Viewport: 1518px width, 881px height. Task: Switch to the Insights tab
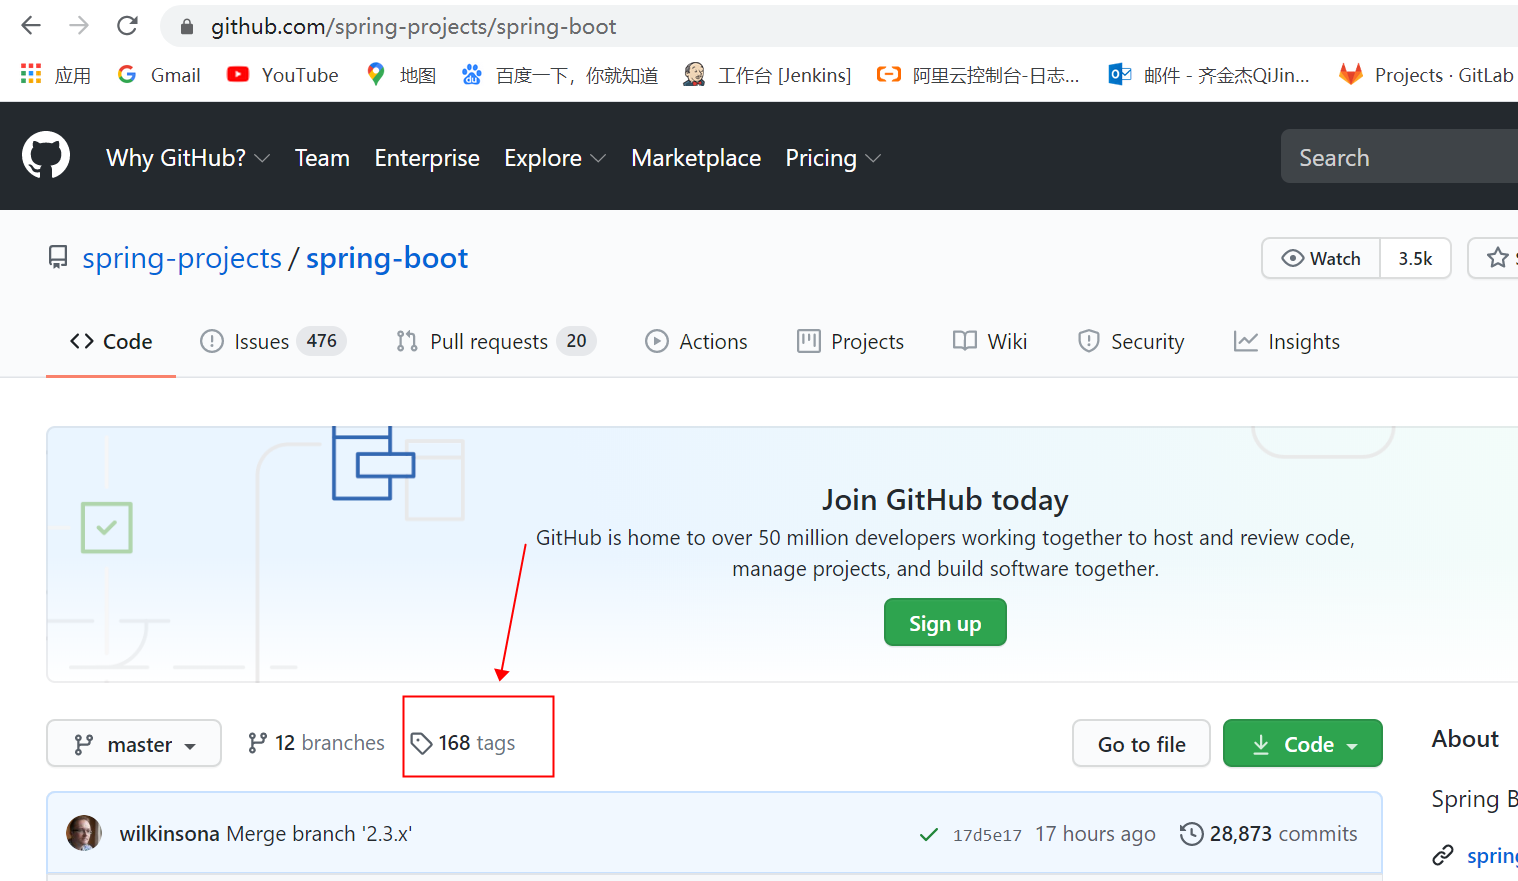pos(1287,341)
